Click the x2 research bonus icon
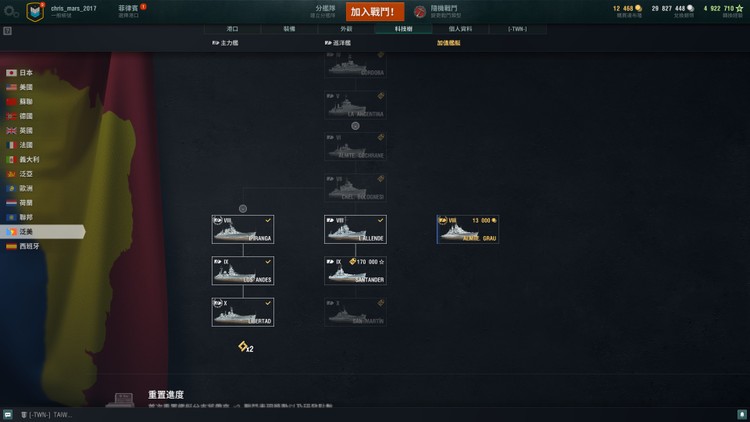Screen dimensions: 750x422 coord(245,347)
